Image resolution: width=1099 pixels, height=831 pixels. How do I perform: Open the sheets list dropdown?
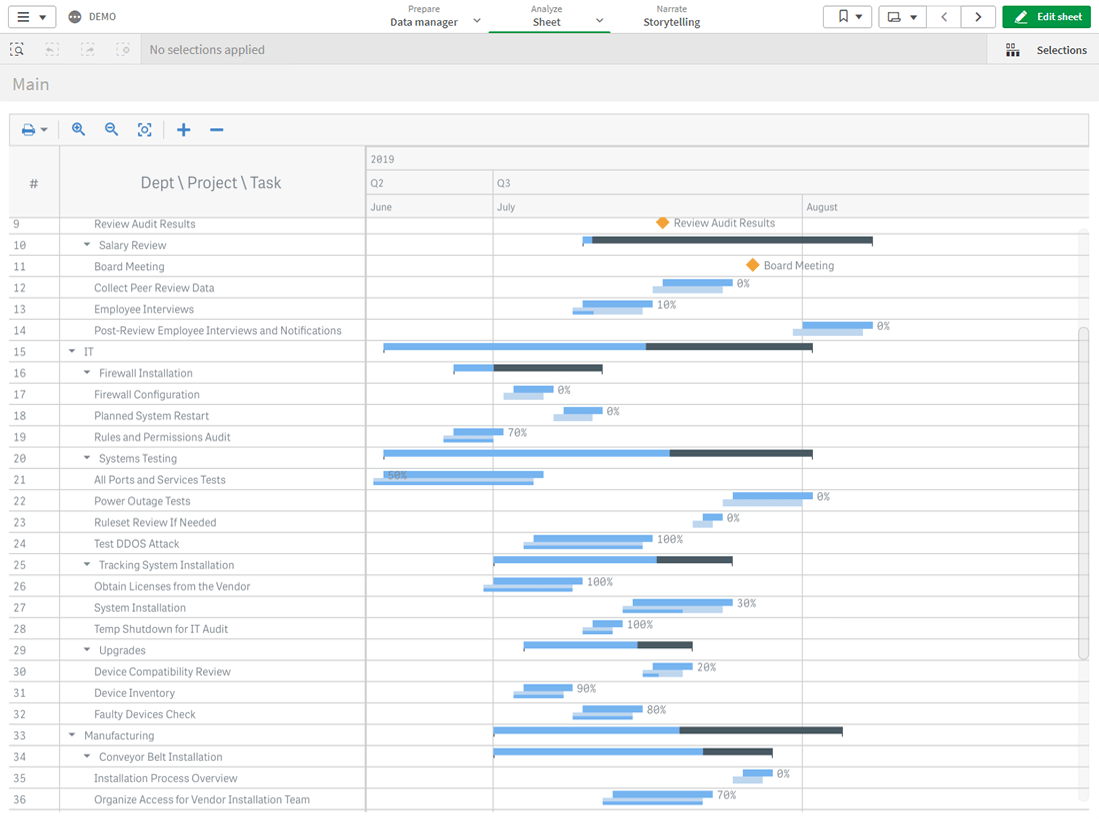click(902, 17)
